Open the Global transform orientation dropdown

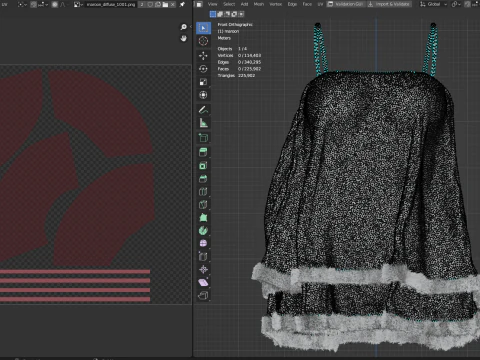tap(433, 4)
